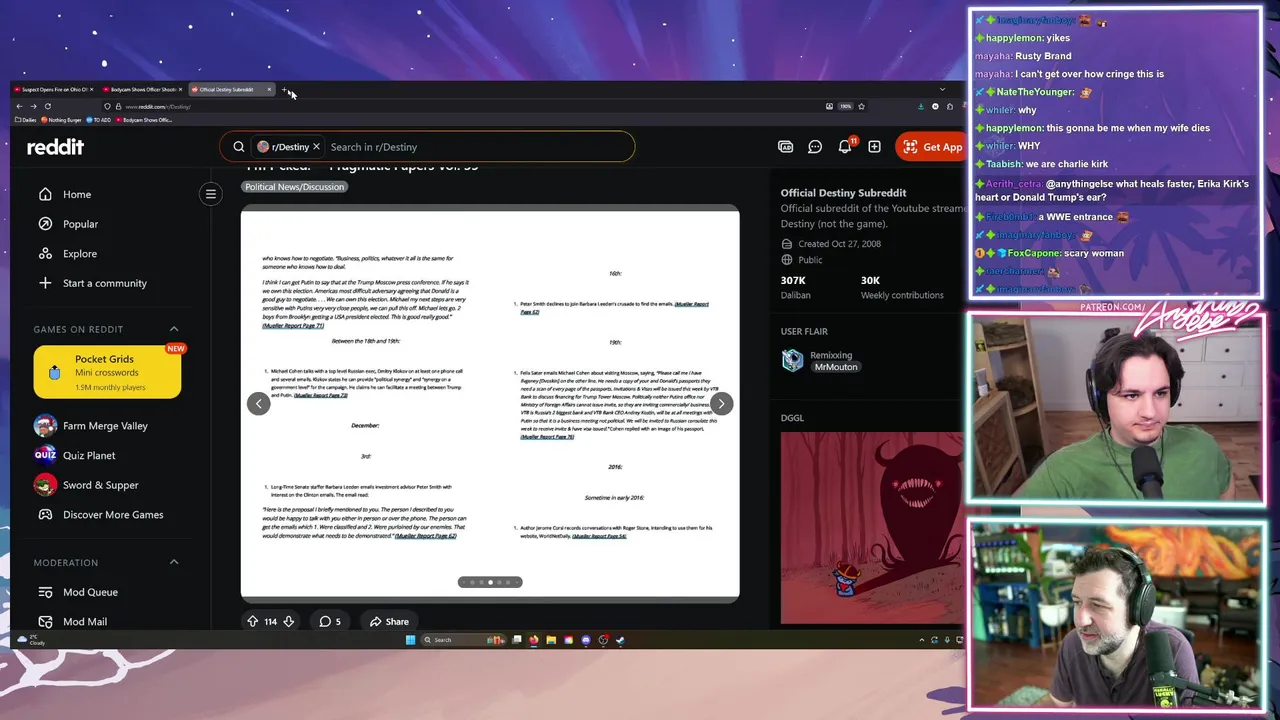Click Official Destiny Subreddit title
This screenshot has width=1280, height=720.
(844, 193)
